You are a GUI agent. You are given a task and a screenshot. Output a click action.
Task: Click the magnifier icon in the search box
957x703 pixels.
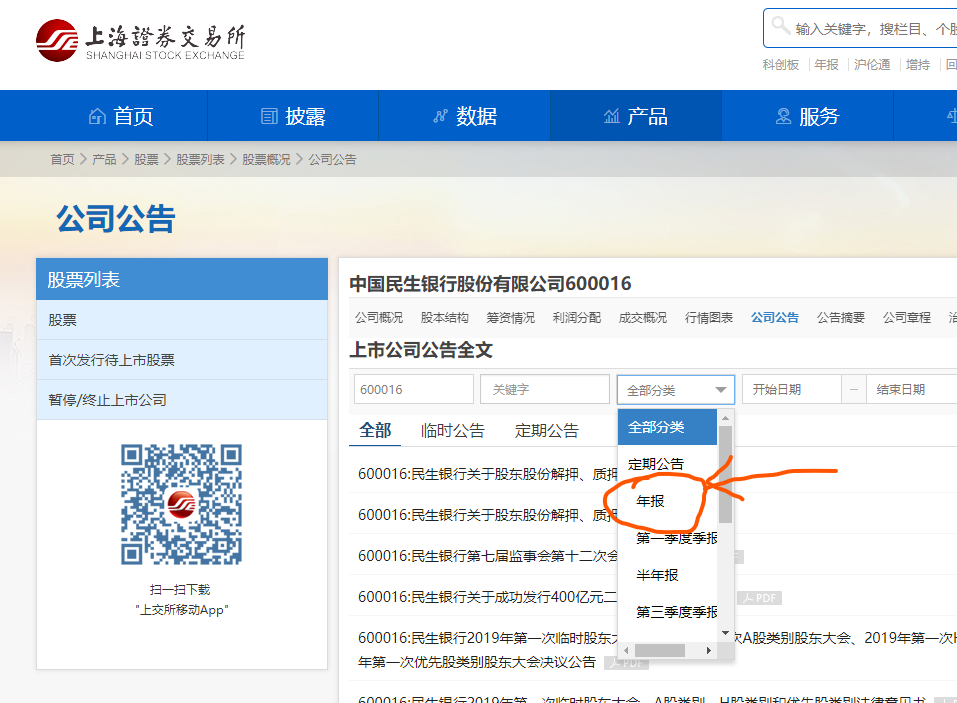tap(781, 26)
